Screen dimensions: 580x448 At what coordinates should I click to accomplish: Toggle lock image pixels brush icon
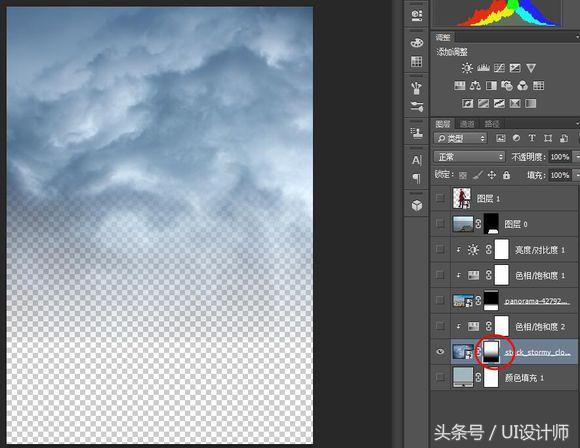click(x=478, y=175)
